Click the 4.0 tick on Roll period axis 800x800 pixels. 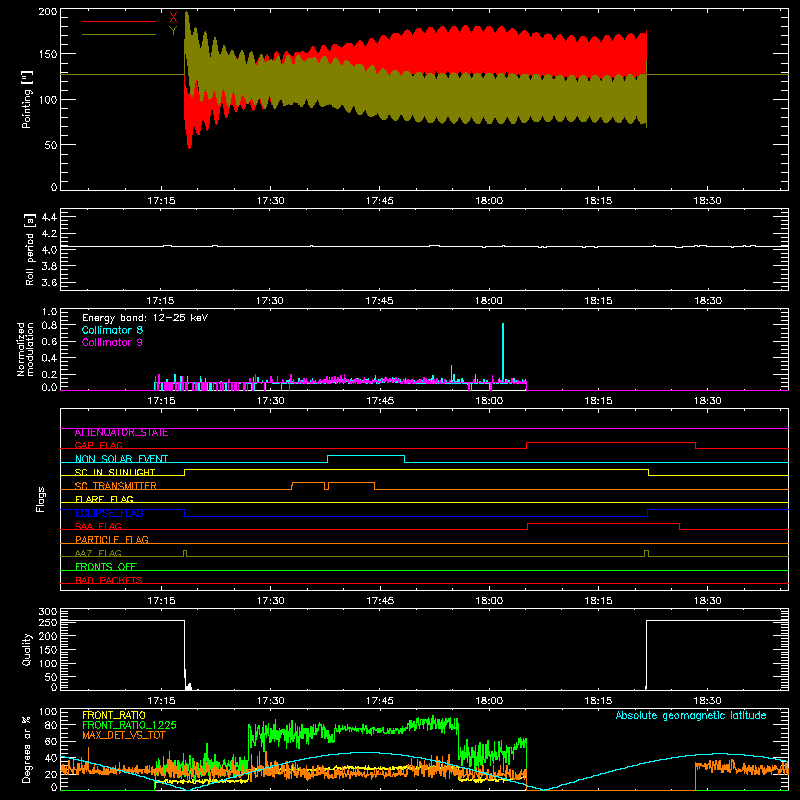pos(49,250)
